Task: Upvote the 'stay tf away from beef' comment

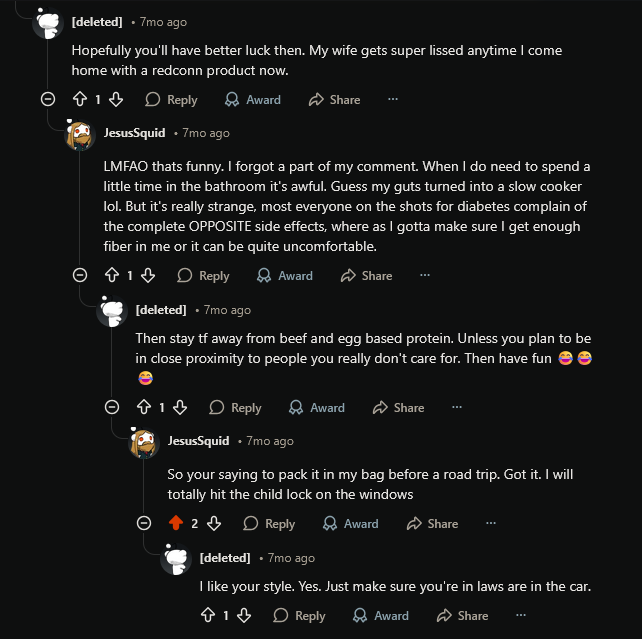Action: click(x=145, y=407)
